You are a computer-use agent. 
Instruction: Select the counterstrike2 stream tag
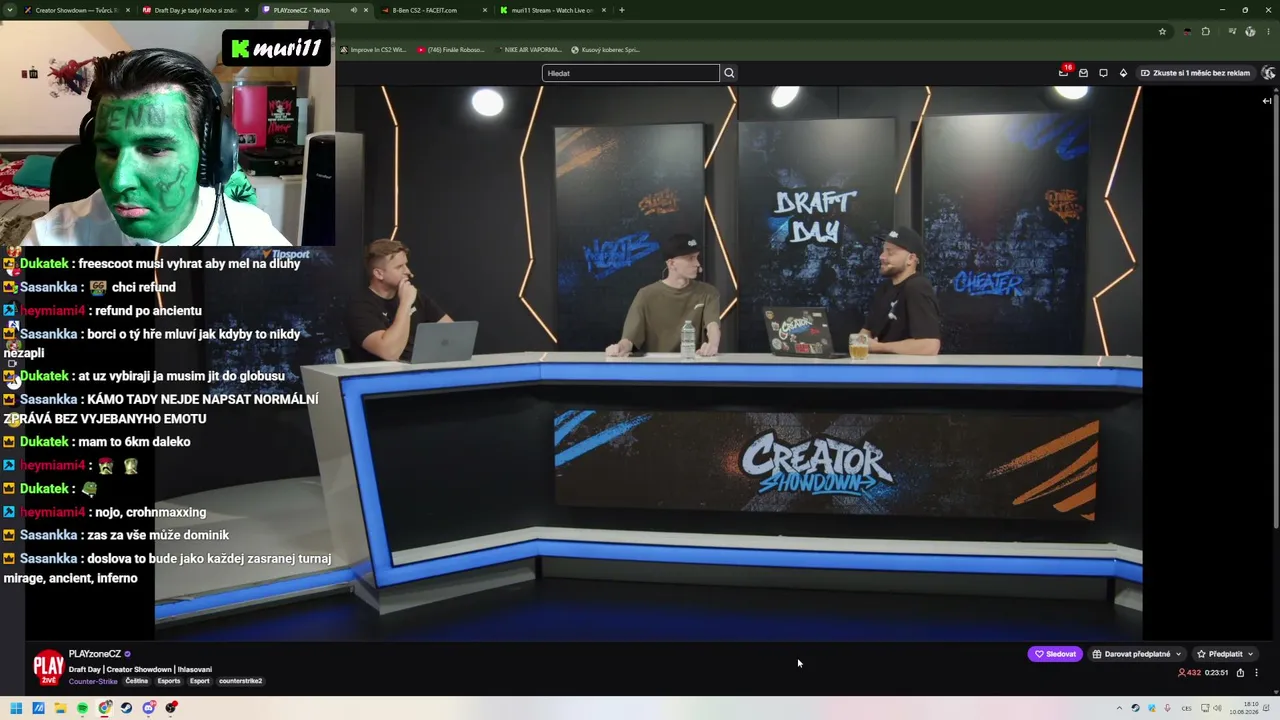[x=241, y=681]
